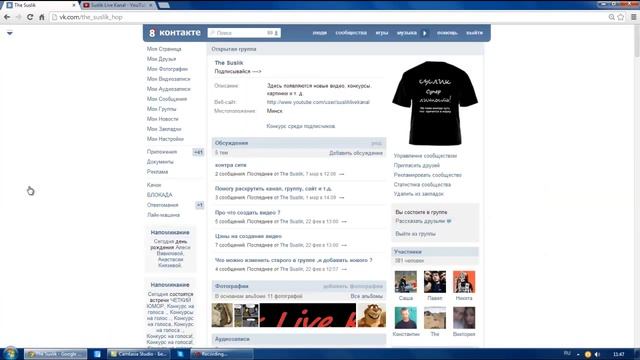640x360 pixels.
Task: Click the small dropdown arrow at top left of page
Action: (x=10, y=33)
